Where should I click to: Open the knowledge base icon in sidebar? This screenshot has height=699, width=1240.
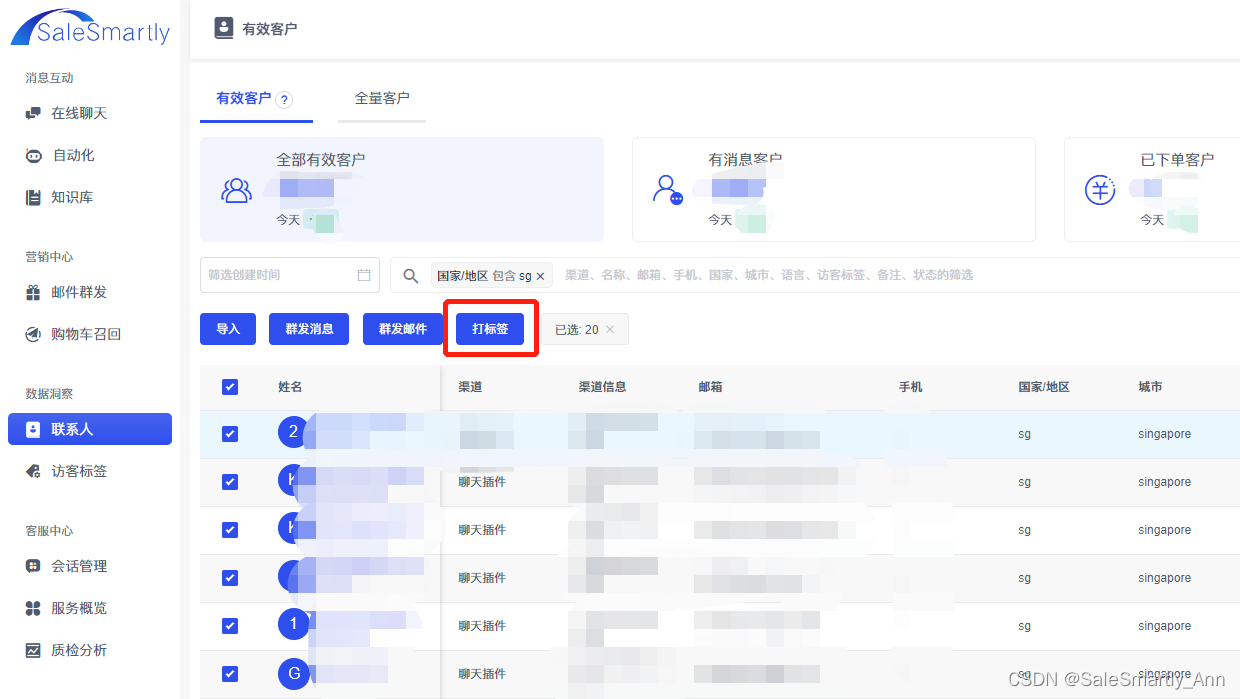coord(33,198)
